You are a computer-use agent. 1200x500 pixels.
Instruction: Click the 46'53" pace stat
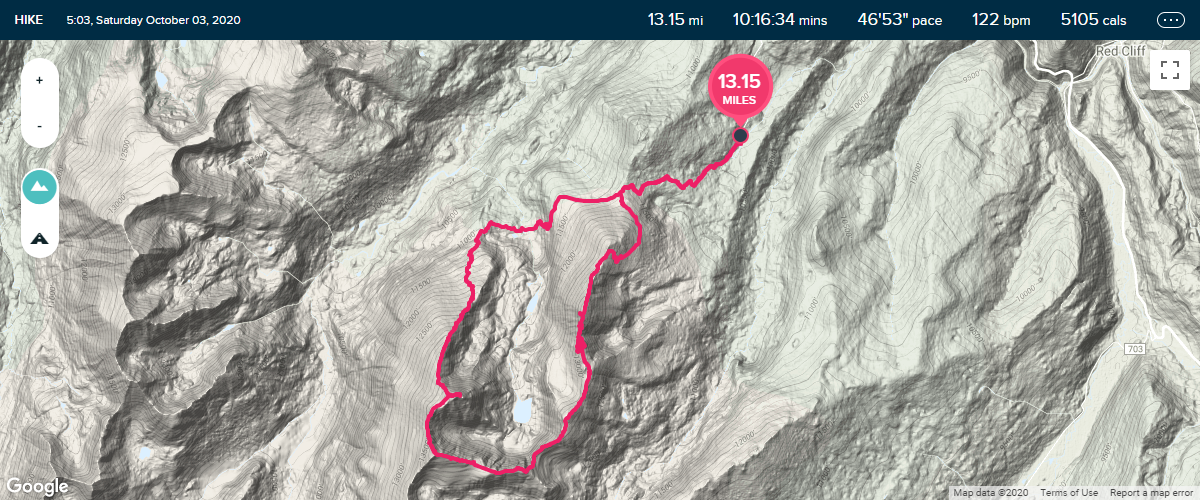click(x=900, y=20)
